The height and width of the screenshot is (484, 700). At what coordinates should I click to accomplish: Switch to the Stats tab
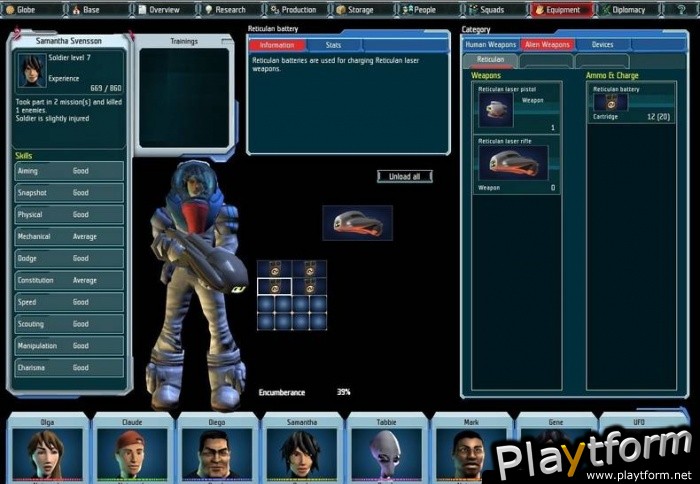(333, 45)
